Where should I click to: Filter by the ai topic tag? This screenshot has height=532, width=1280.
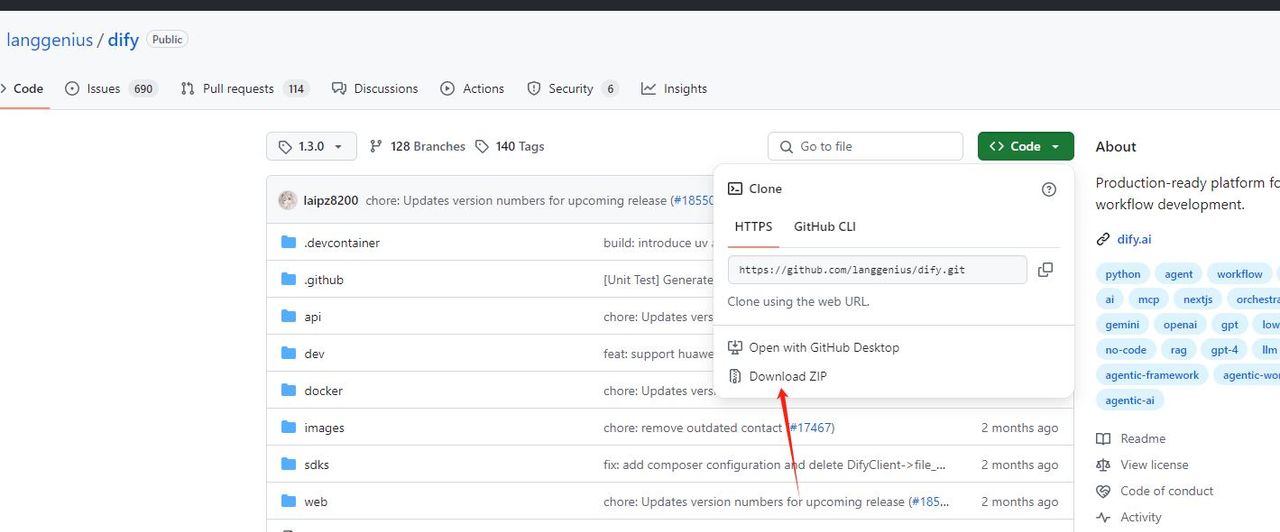[x=1109, y=299]
